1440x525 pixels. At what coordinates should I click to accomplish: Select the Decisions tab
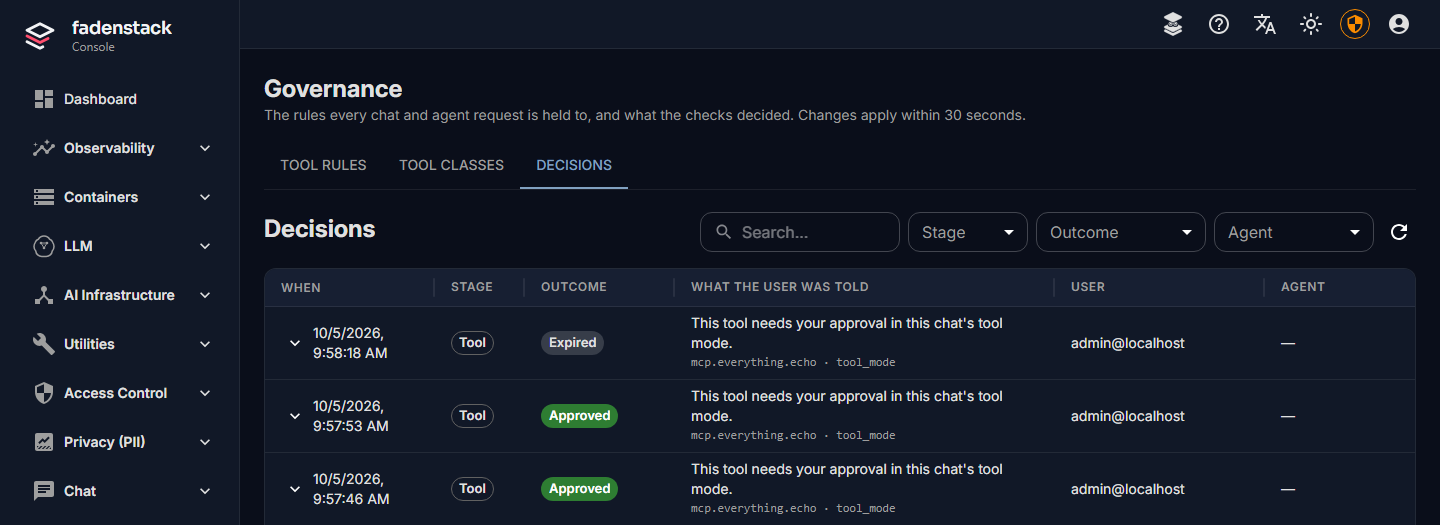click(574, 165)
